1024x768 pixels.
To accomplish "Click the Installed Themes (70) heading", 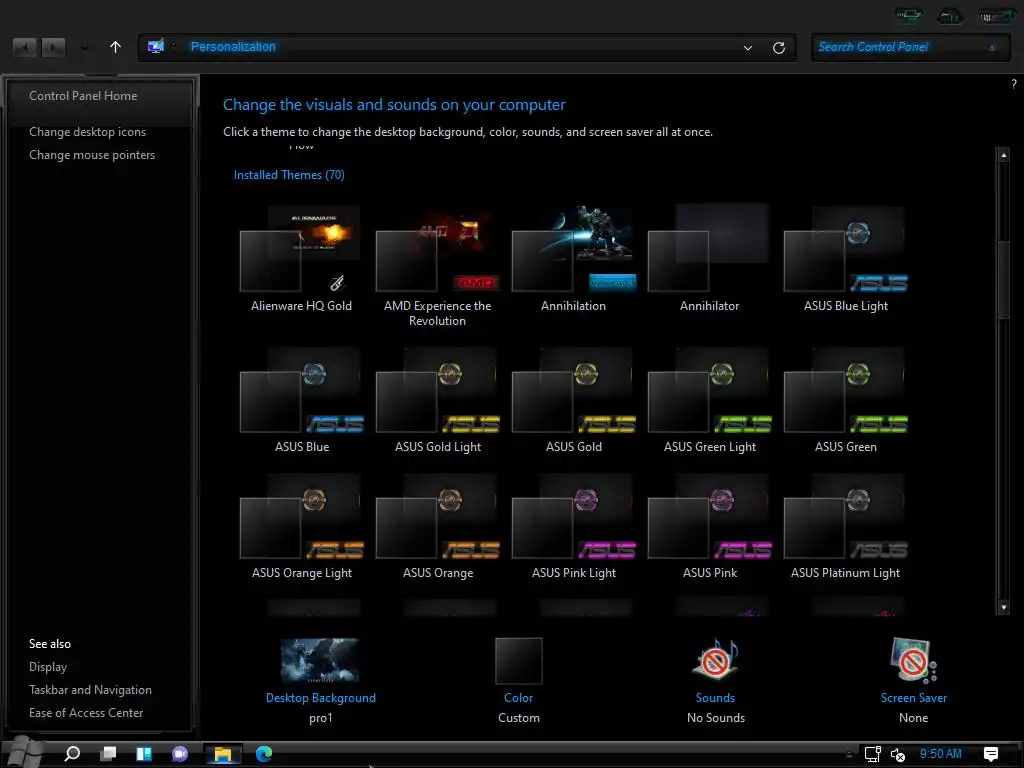I will click(x=289, y=174).
